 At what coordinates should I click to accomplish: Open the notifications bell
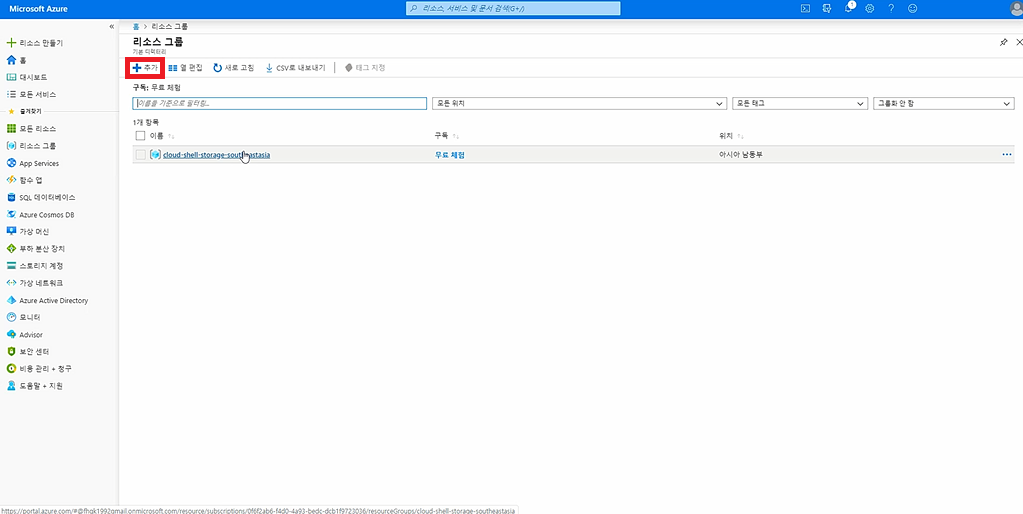tap(849, 8)
